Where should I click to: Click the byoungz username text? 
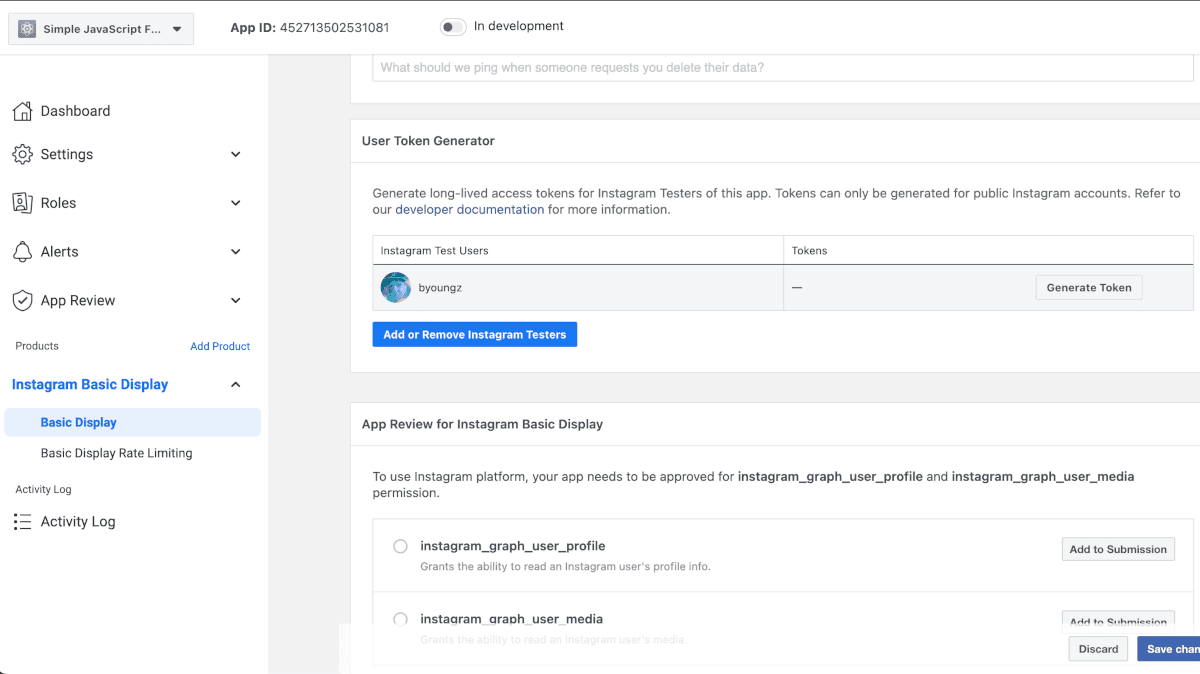coord(438,287)
